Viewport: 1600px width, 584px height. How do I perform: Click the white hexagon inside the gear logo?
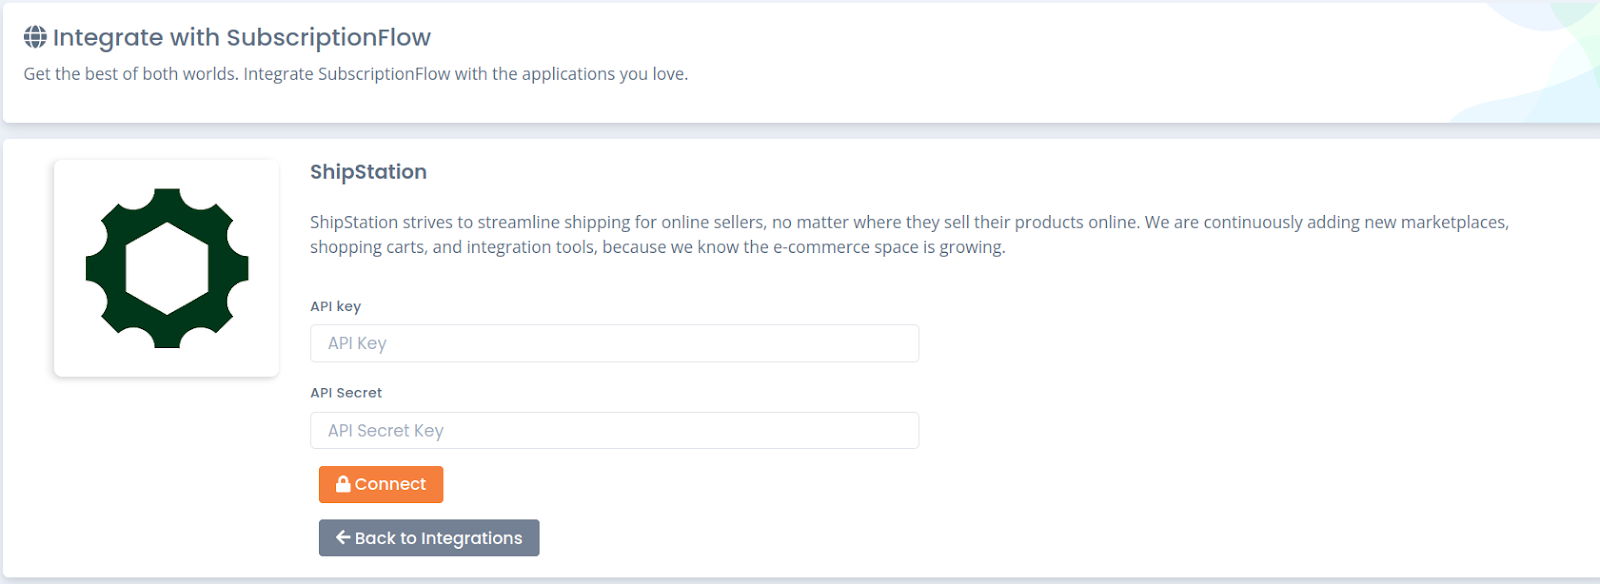point(167,268)
